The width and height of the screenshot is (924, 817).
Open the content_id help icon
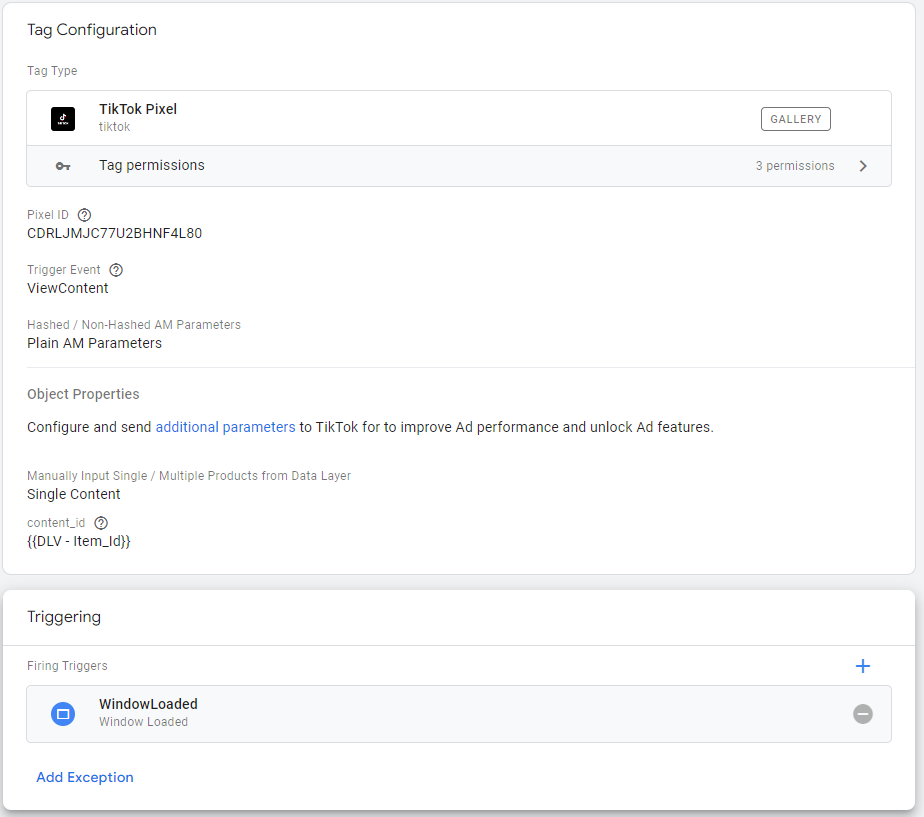coord(100,522)
